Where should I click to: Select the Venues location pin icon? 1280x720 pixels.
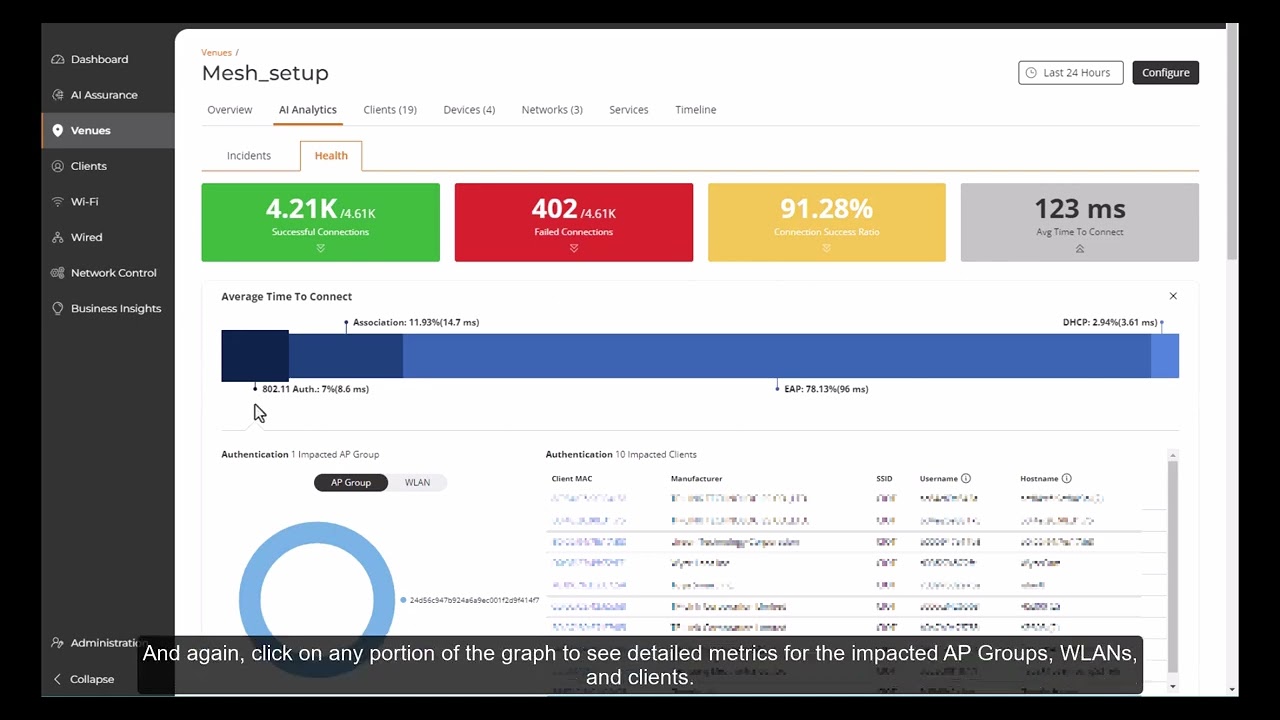pyautogui.click(x=58, y=130)
